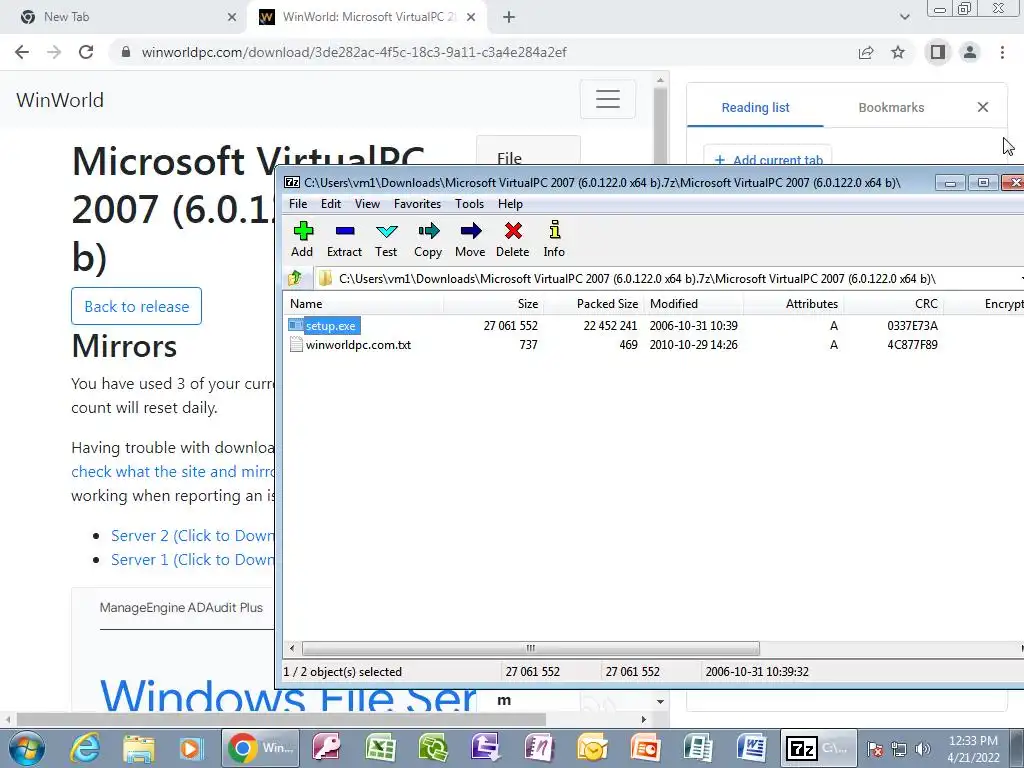
Task: Toggle WinWorld hamburger navigation menu
Action: (607, 99)
